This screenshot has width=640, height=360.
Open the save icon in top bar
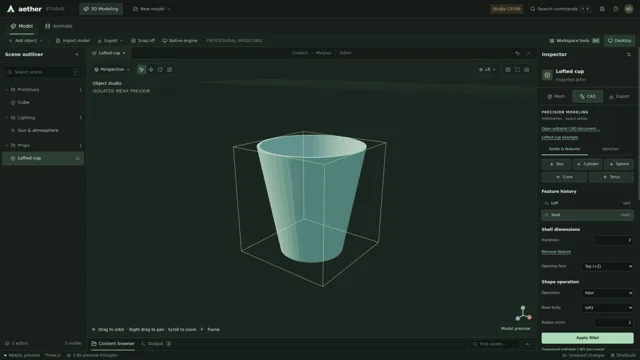pos(602,9)
